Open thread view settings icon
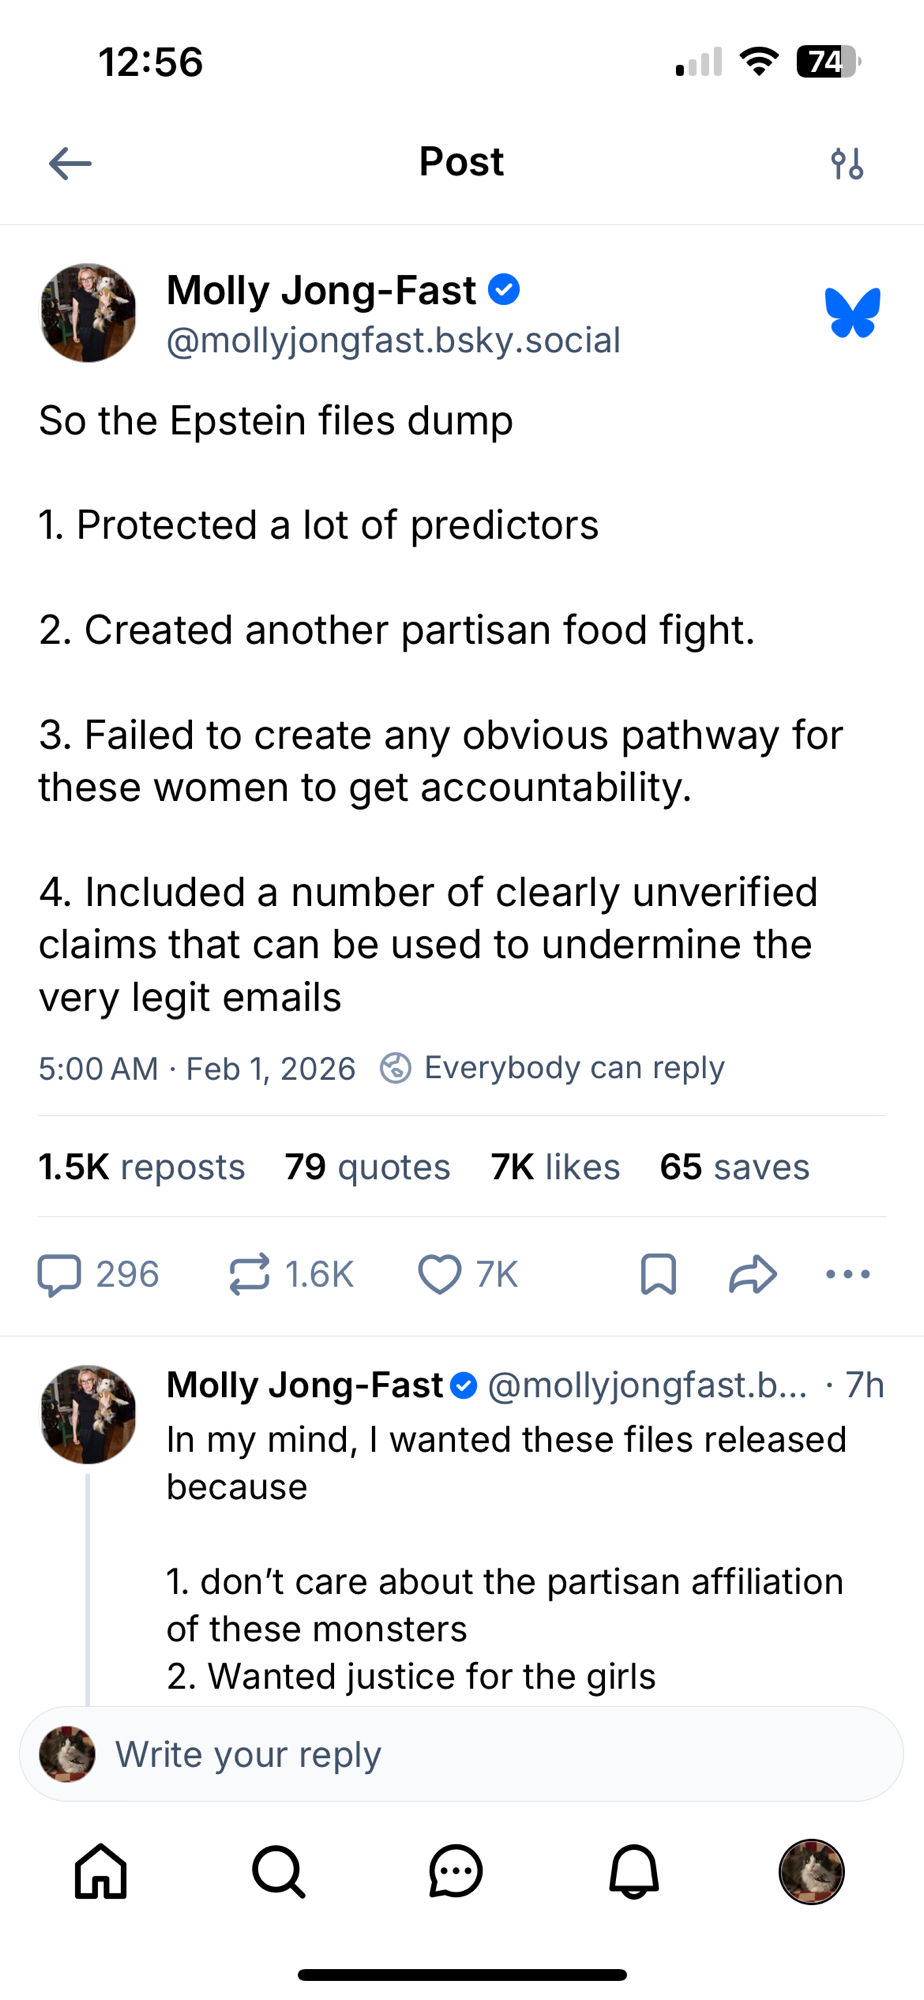Screen dimensions: 924x2000 [847, 163]
